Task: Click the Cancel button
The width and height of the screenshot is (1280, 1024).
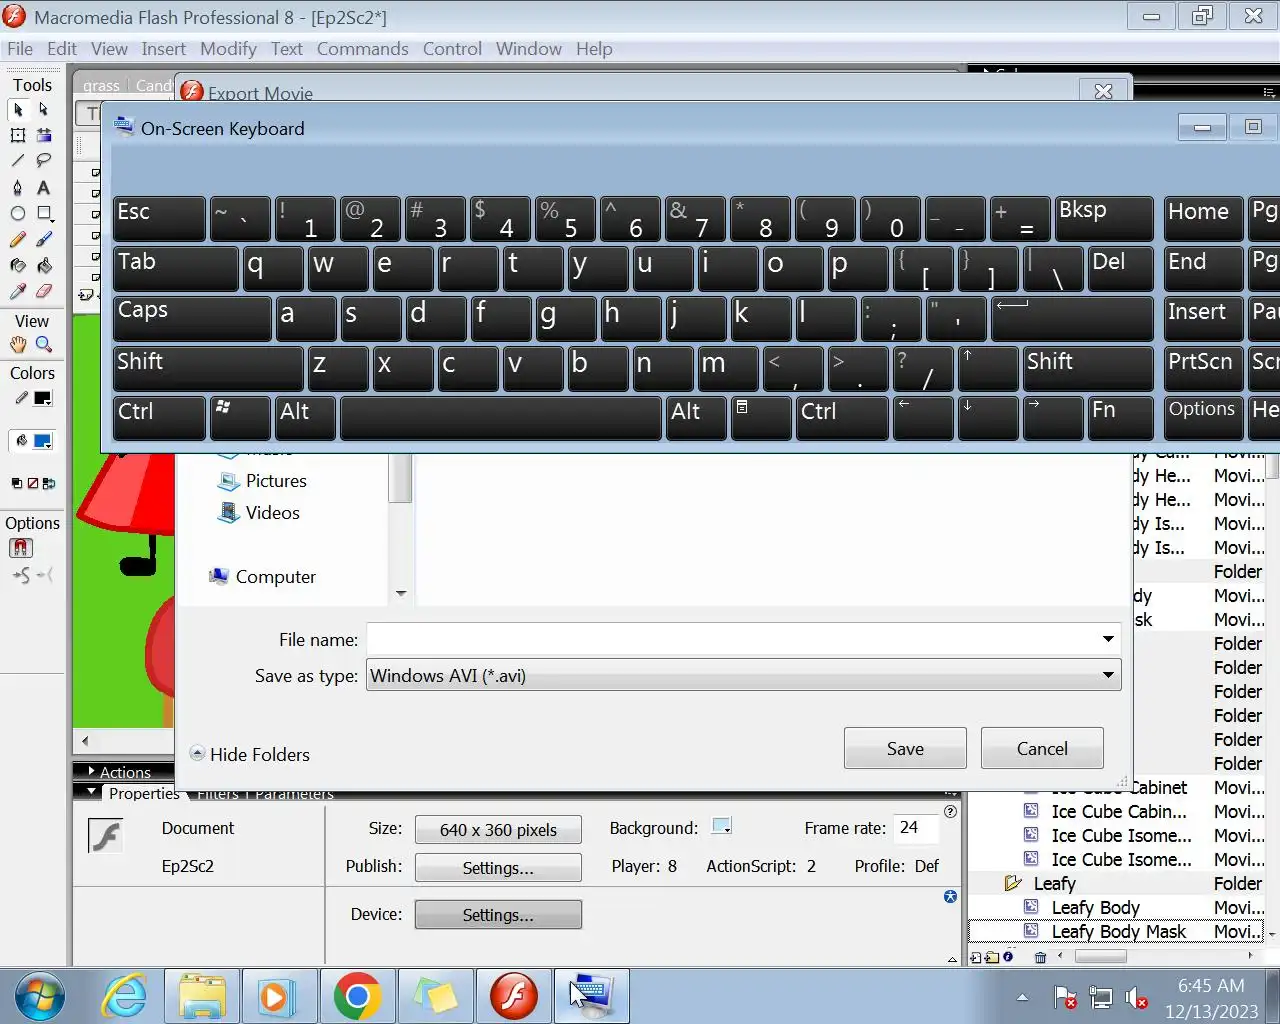Action: (x=1042, y=748)
